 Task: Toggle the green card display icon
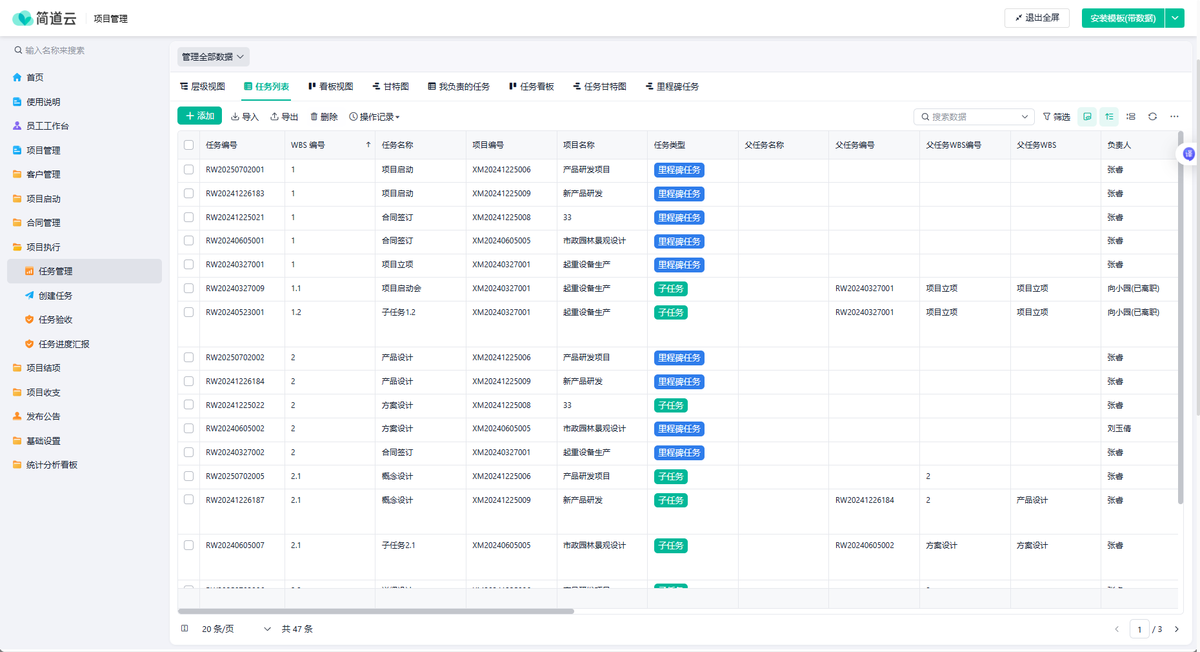point(1088,117)
